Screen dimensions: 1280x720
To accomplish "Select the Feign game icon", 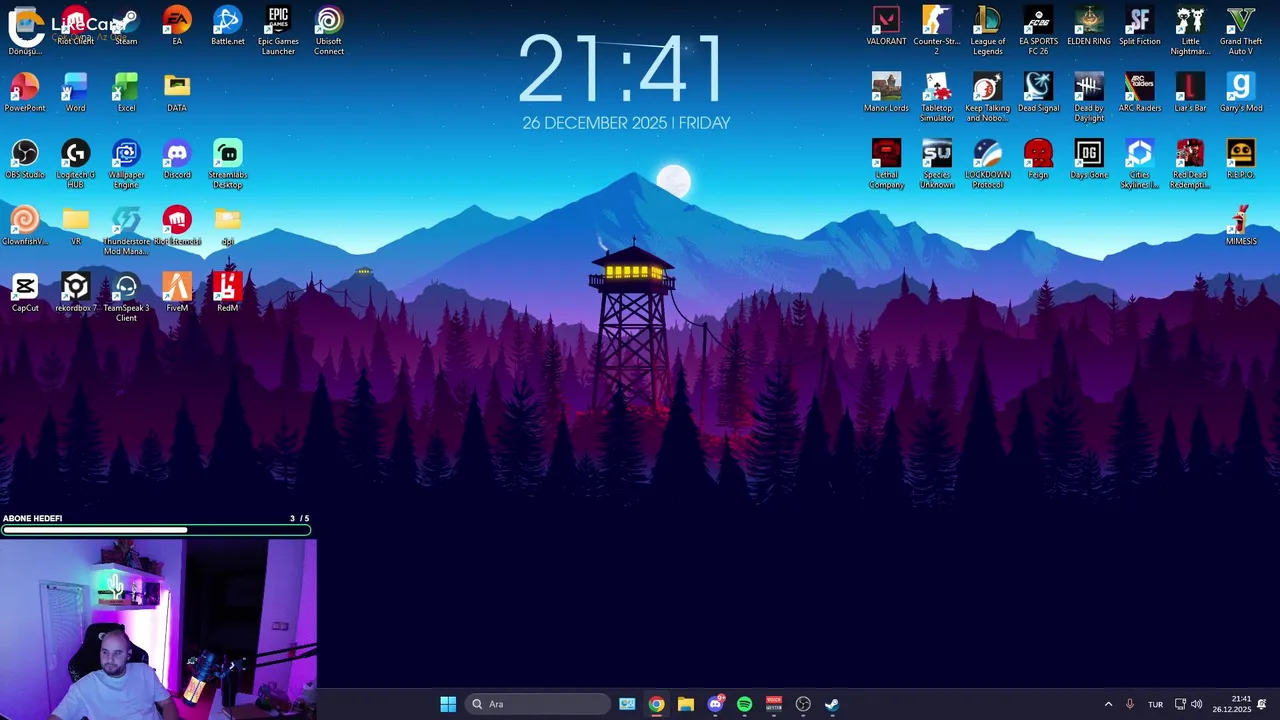I will click(1038, 160).
